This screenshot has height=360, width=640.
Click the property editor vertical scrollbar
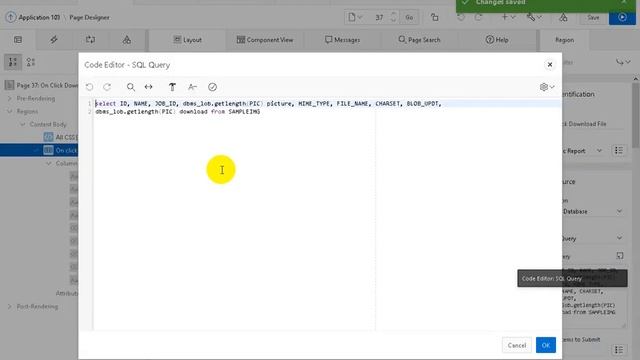[x=635, y=115]
